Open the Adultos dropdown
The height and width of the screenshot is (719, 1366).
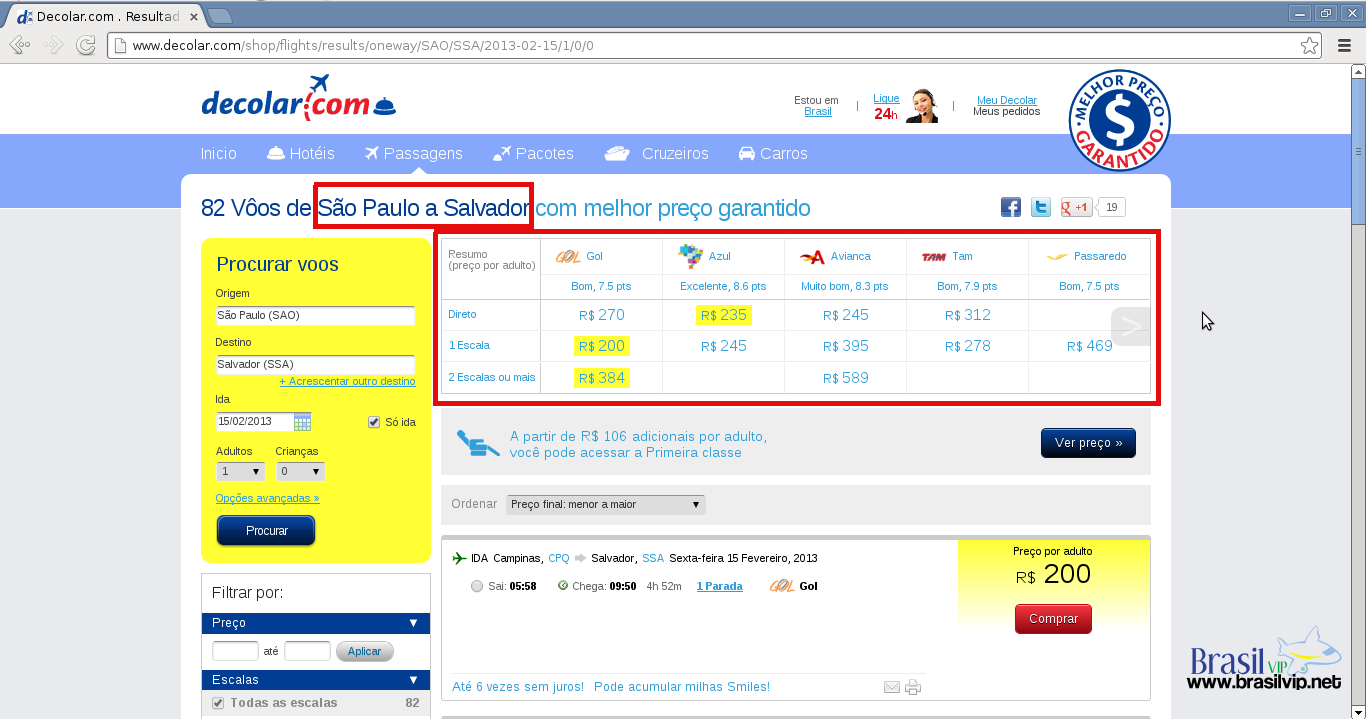tap(241, 471)
